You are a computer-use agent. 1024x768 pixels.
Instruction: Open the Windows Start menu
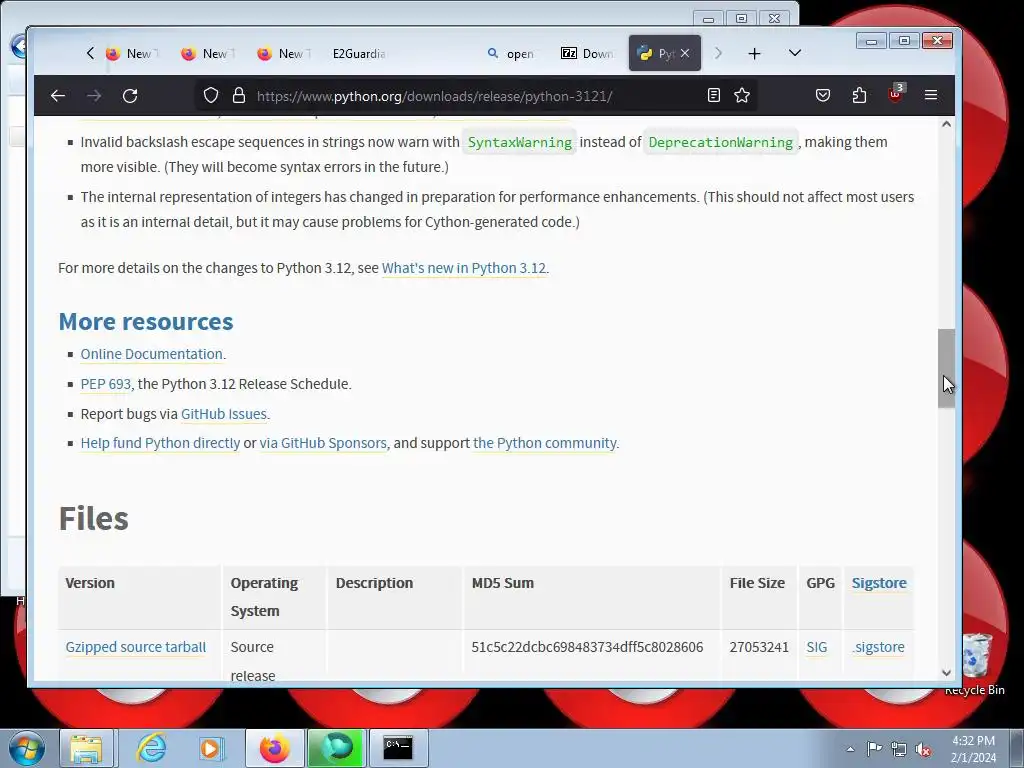tap(26, 748)
